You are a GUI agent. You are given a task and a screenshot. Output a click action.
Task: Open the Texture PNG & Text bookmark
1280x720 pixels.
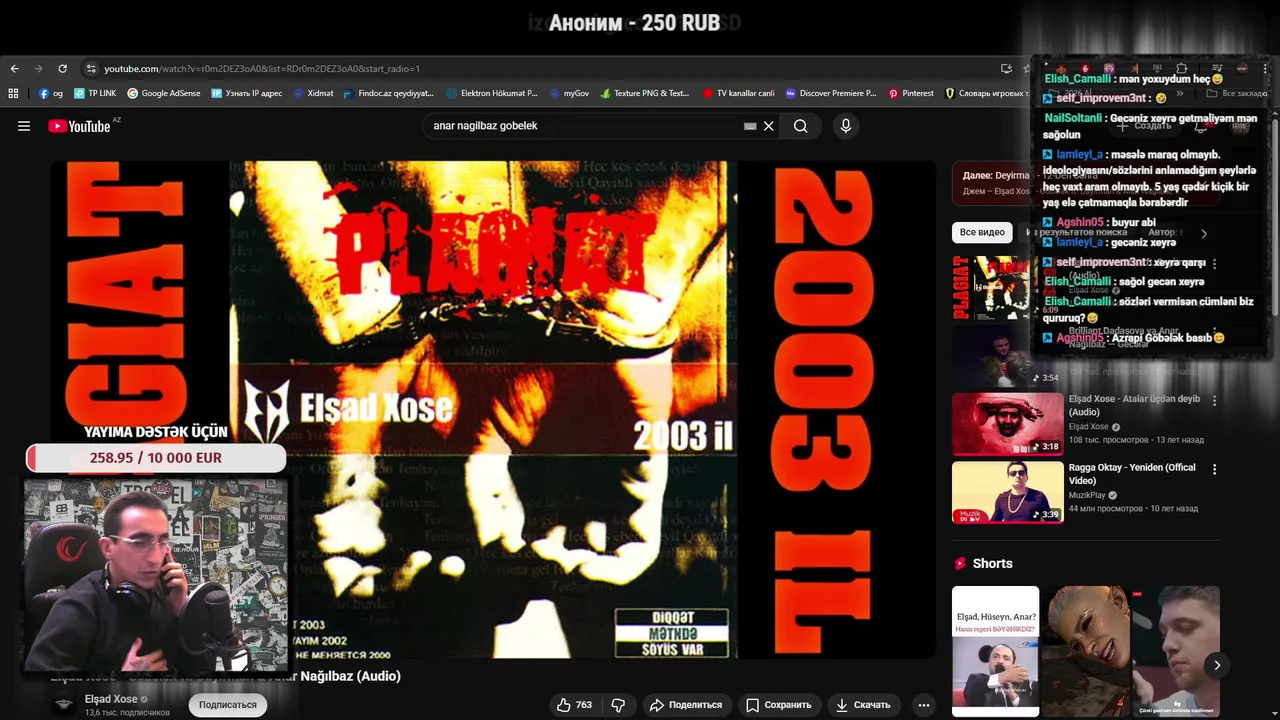[x=645, y=93]
